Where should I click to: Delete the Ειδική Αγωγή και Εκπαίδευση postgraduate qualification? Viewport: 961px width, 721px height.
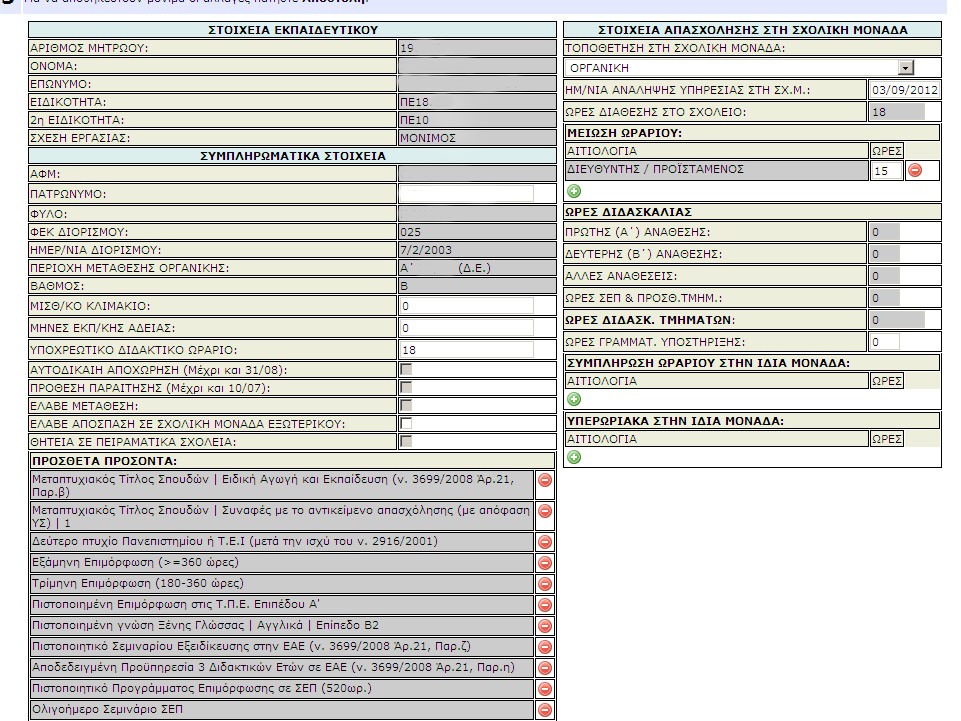(545, 481)
